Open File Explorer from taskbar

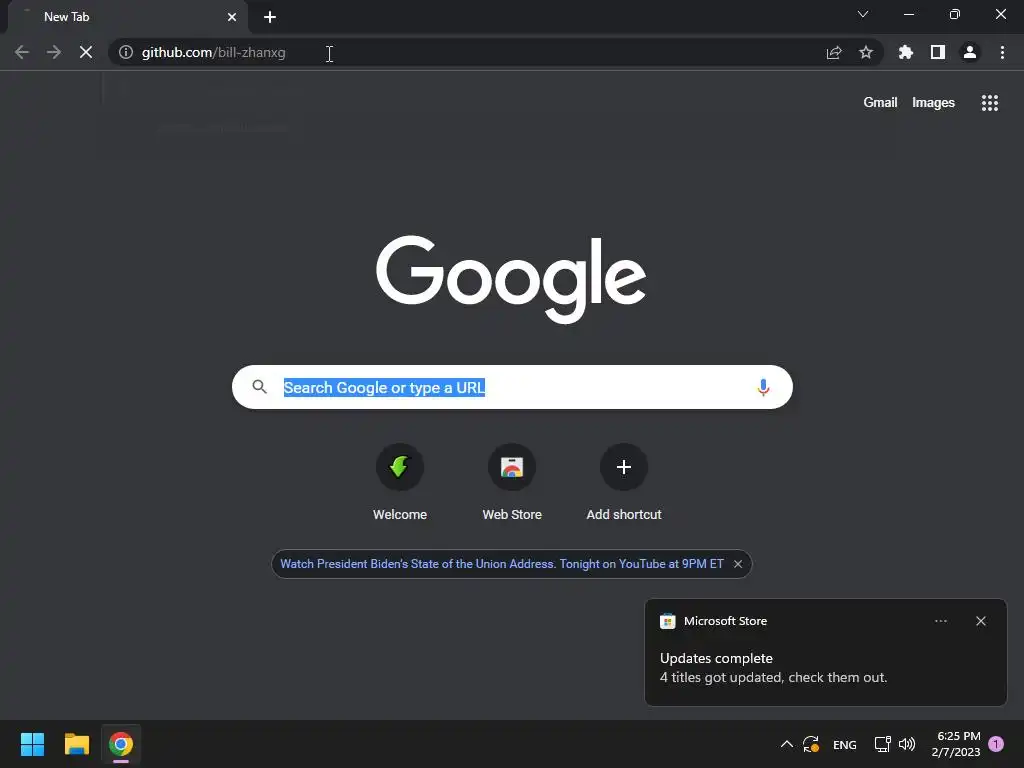[x=76, y=744]
